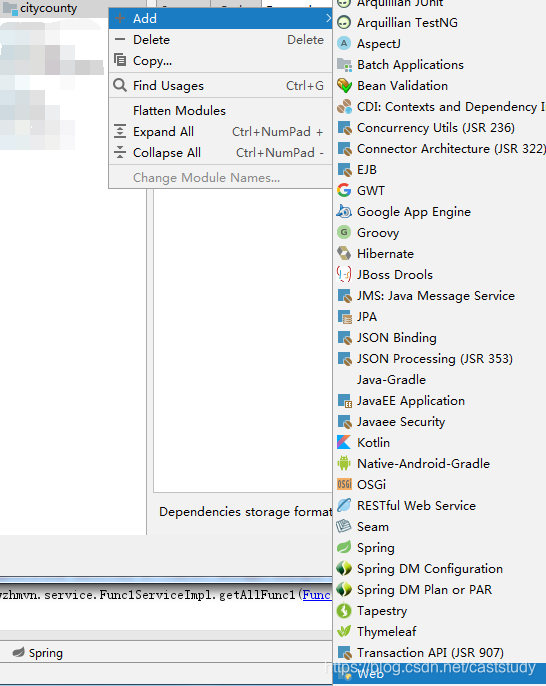
Task: Click the Google App Engine icon
Action: pyautogui.click(x=344, y=212)
